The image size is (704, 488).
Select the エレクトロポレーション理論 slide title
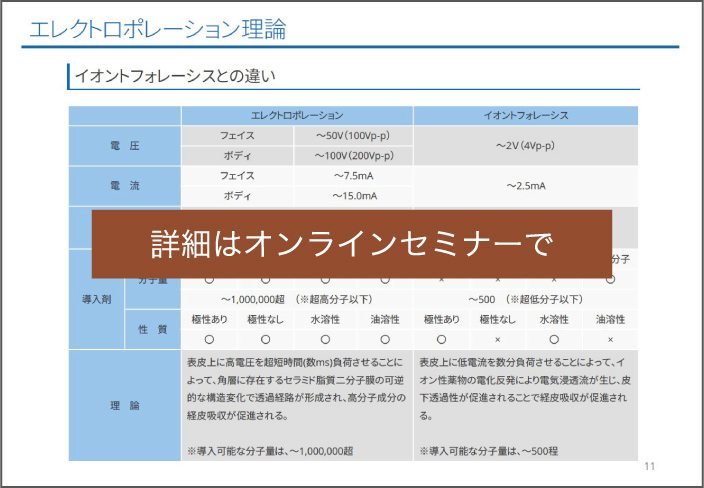[x=158, y=28]
